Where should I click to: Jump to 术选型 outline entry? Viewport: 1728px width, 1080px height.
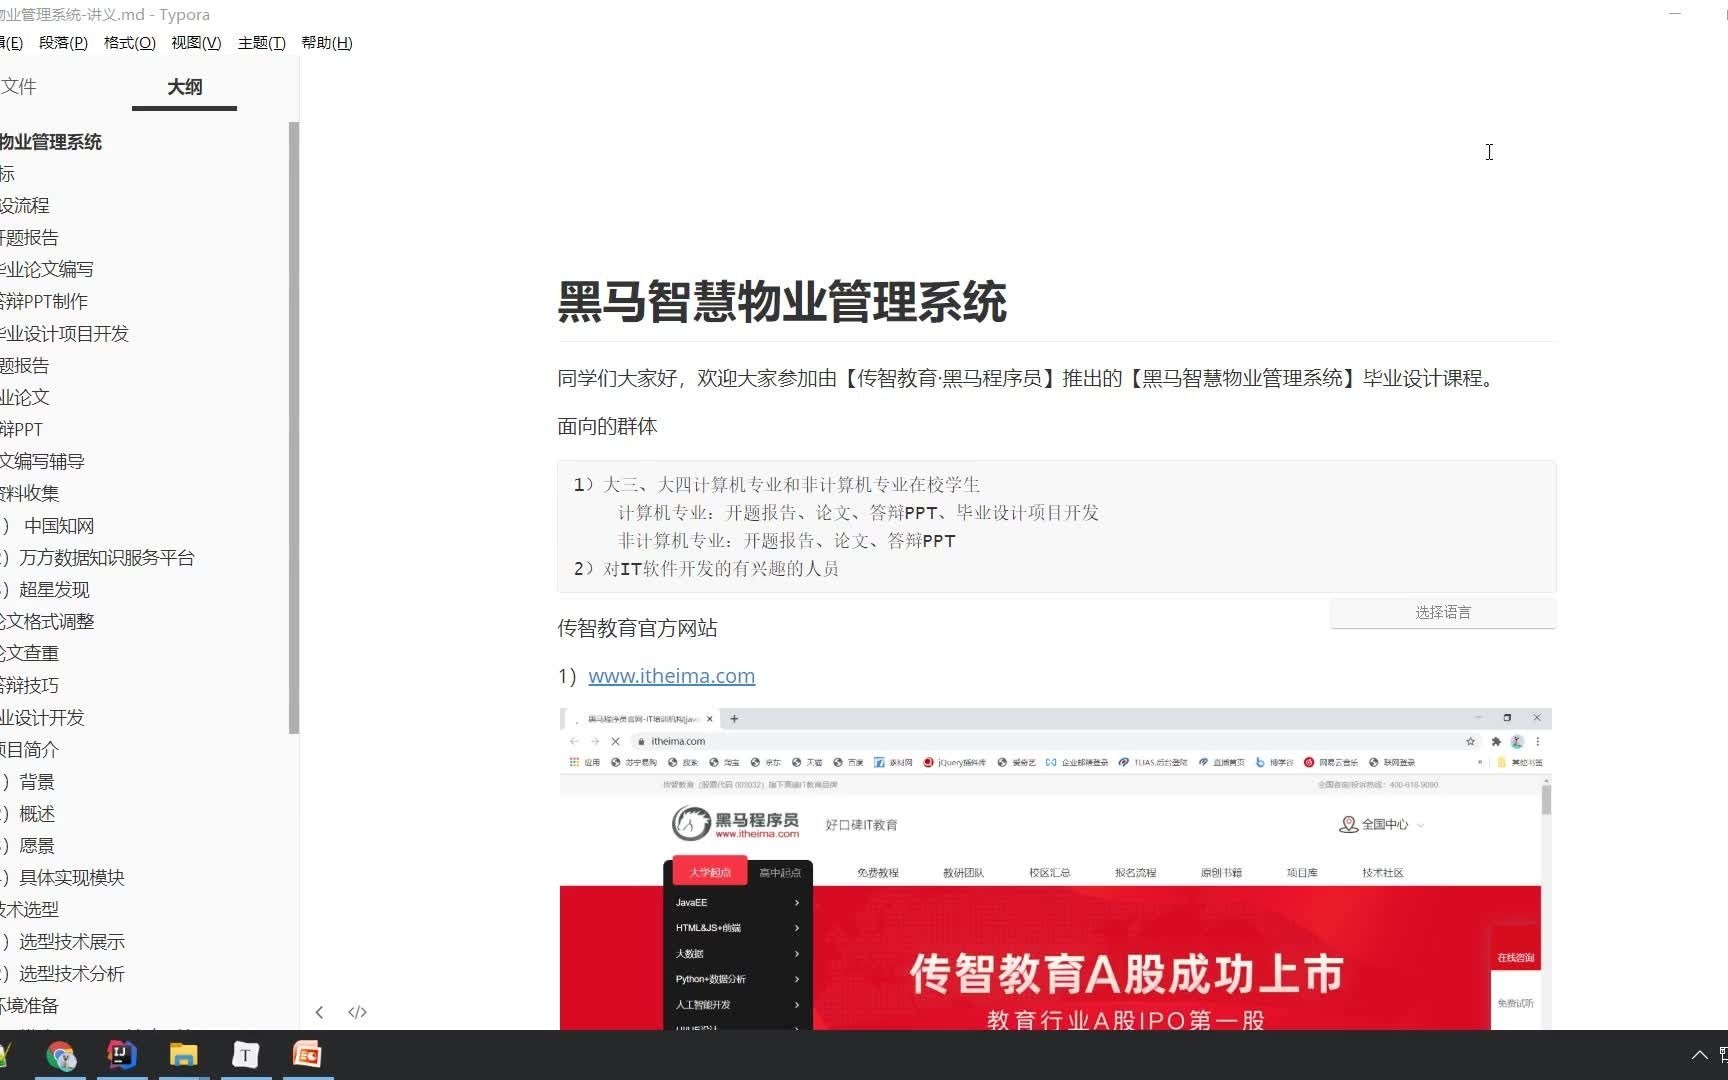[29, 910]
